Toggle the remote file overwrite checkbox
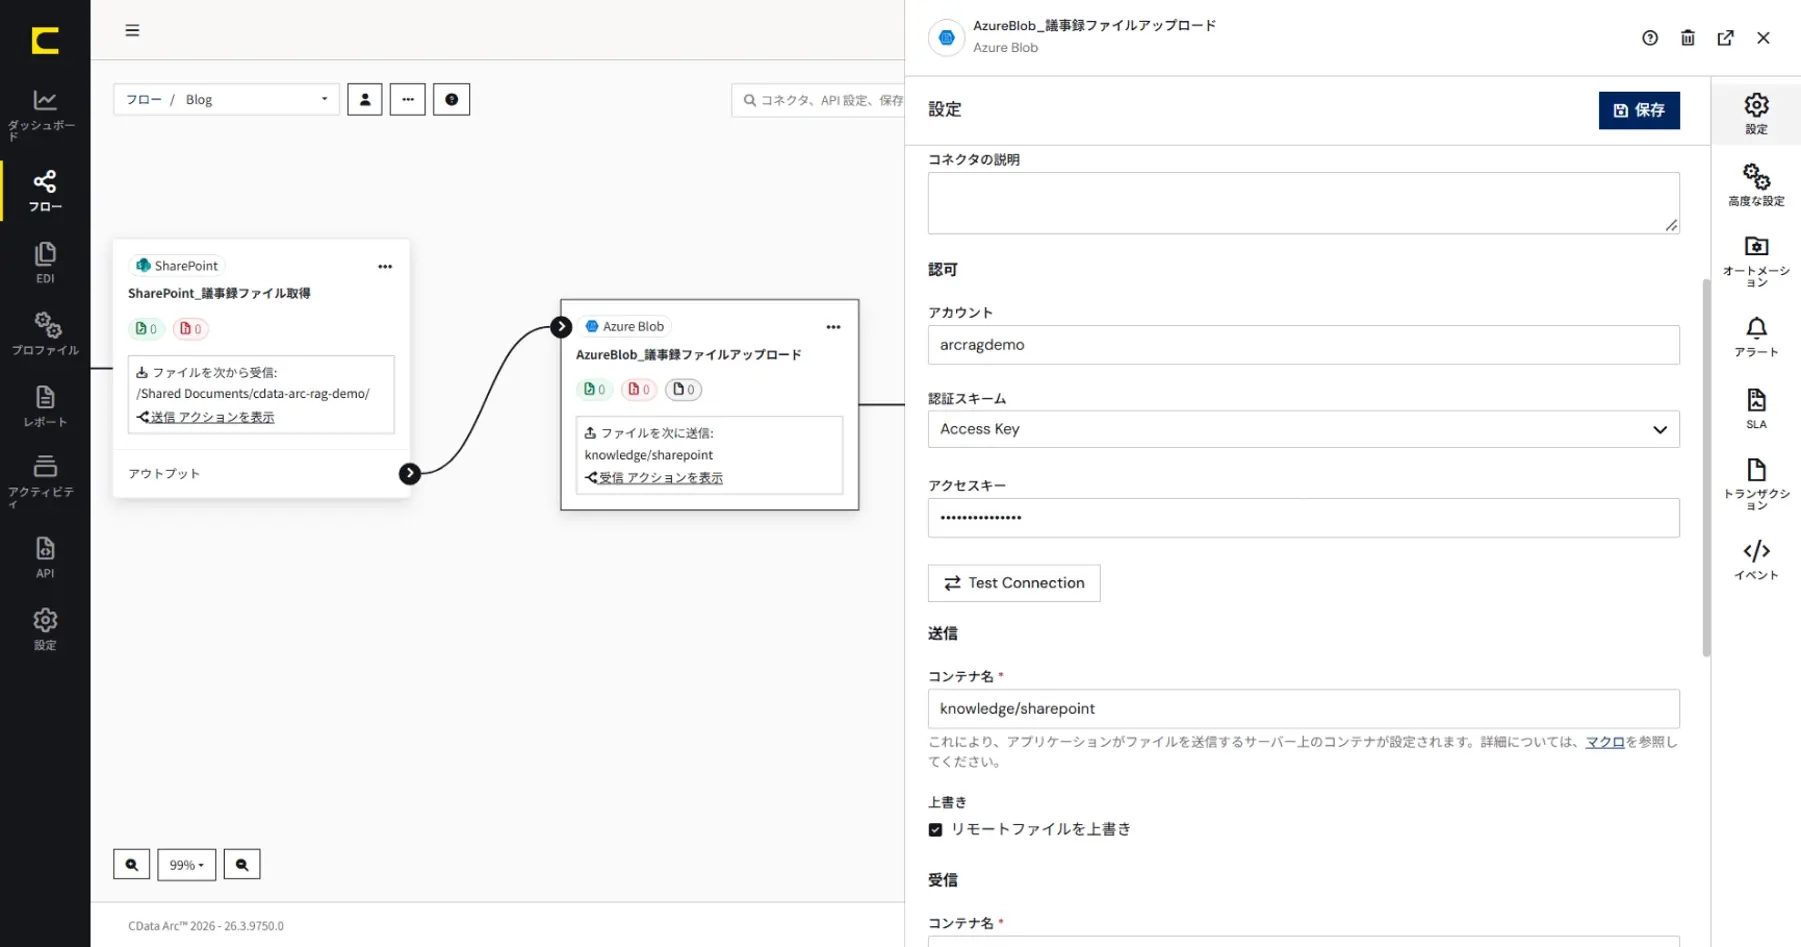Screen dimensions: 1801x947 (x=935, y=829)
